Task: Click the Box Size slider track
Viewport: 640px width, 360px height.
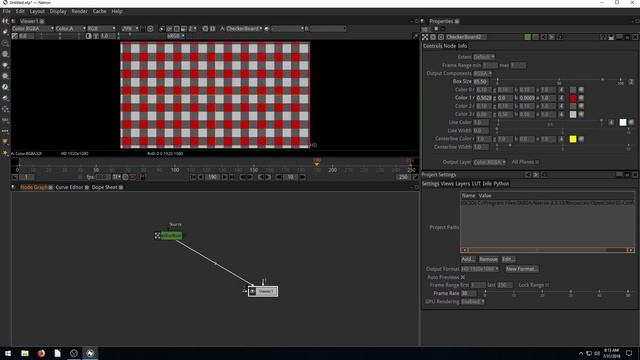Action: click(x=559, y=80)
